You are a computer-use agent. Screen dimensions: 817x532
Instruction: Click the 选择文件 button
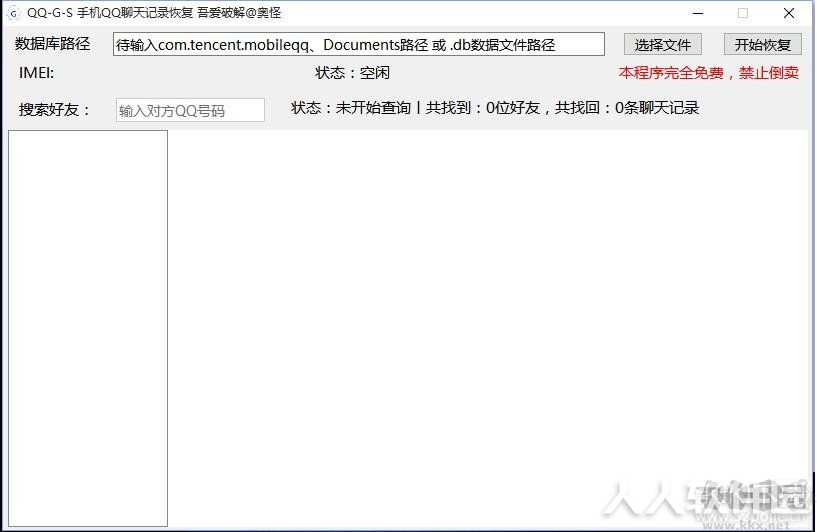(662, 45)
